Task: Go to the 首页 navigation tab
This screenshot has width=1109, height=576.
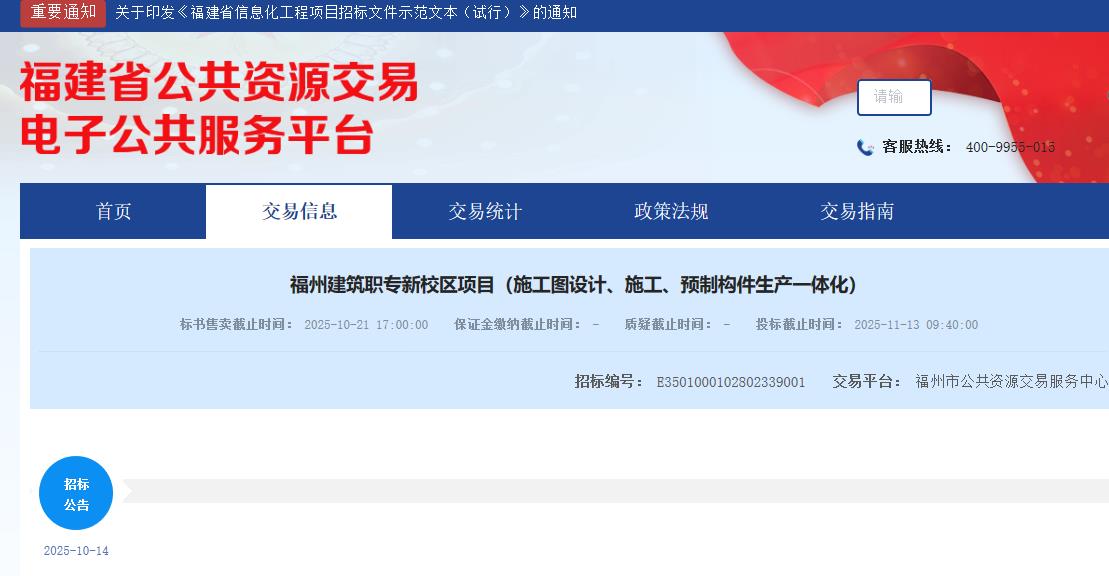Action: (x=113, y=211)
